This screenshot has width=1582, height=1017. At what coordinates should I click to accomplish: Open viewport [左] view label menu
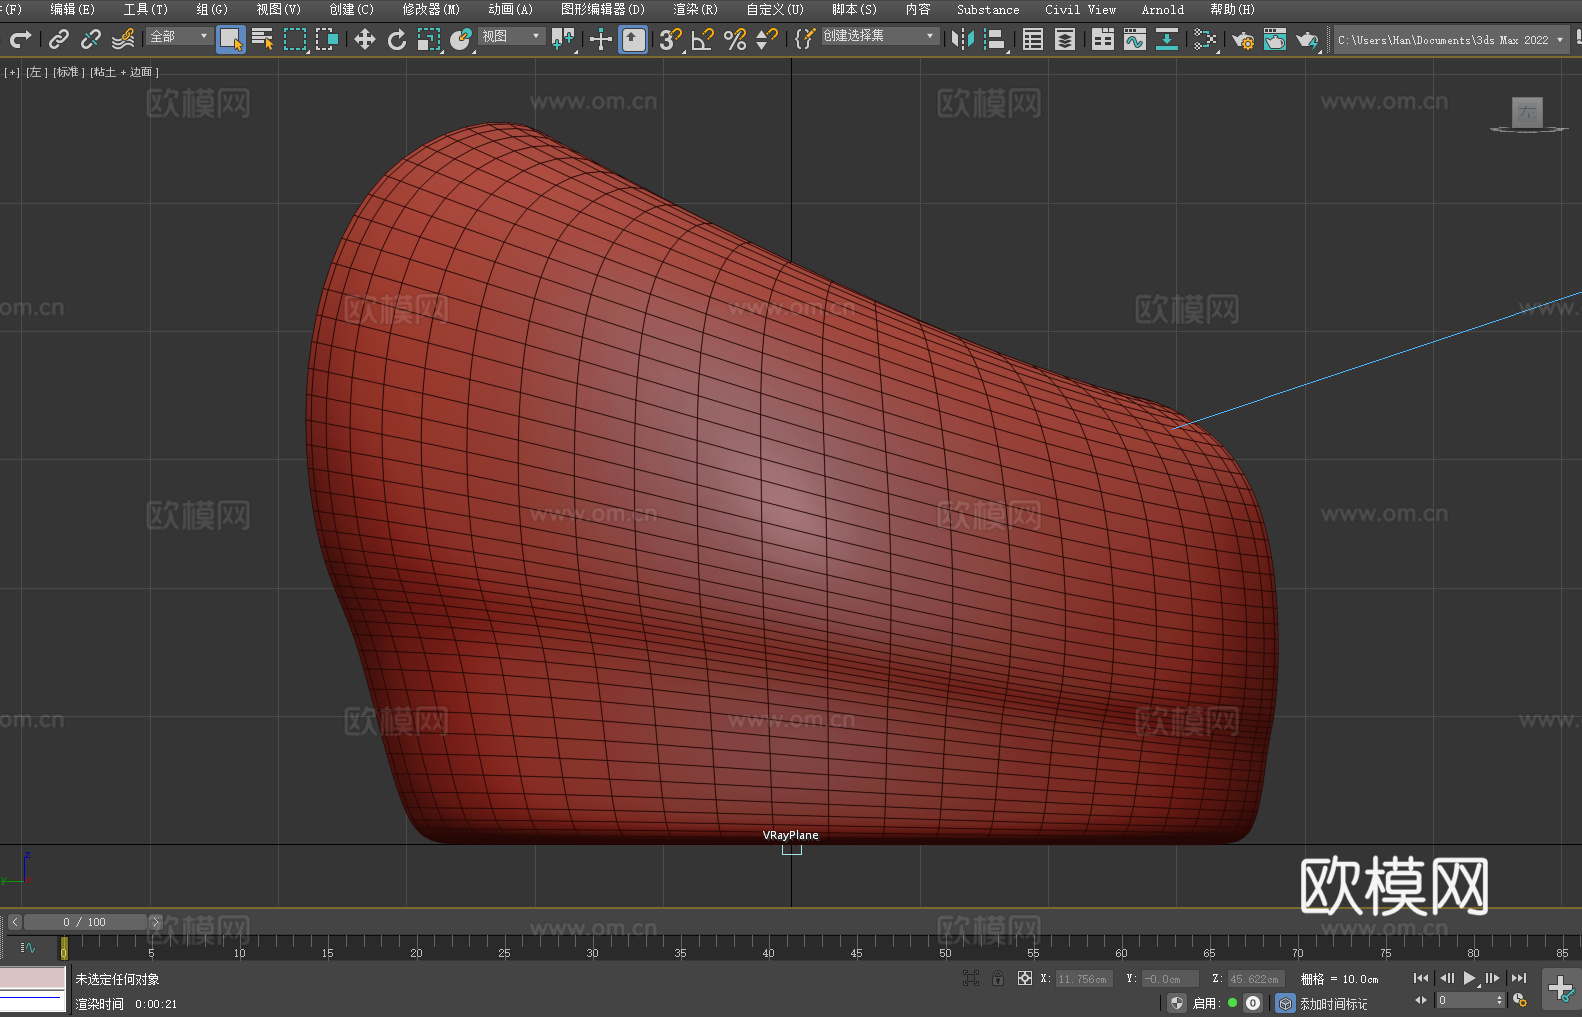click(36, 72)
